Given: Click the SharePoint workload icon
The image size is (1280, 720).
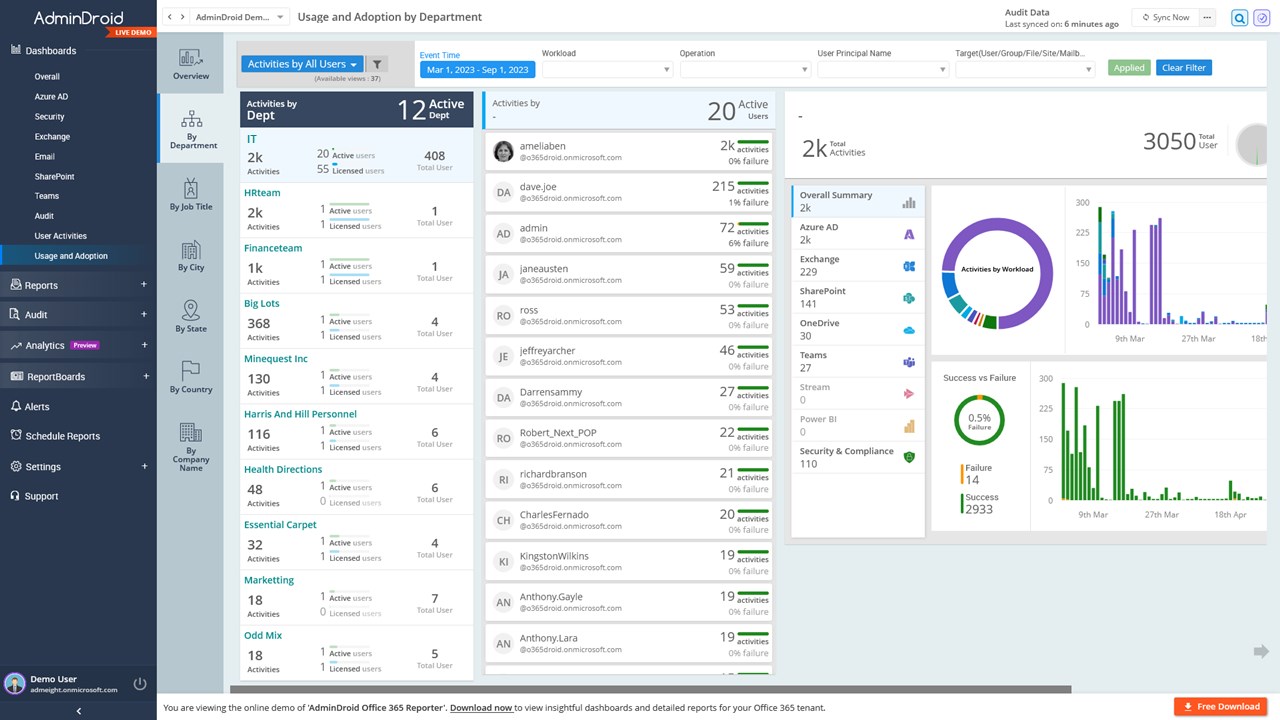Looking at the screenshot, I should pos(909,298).
